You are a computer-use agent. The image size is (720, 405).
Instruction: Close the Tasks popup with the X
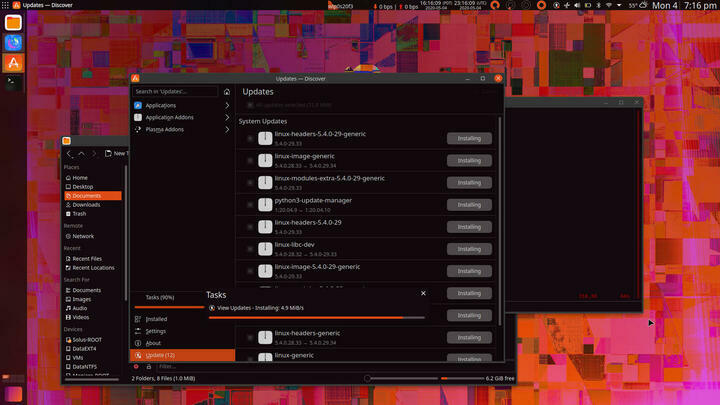click(x=423, y=293)
